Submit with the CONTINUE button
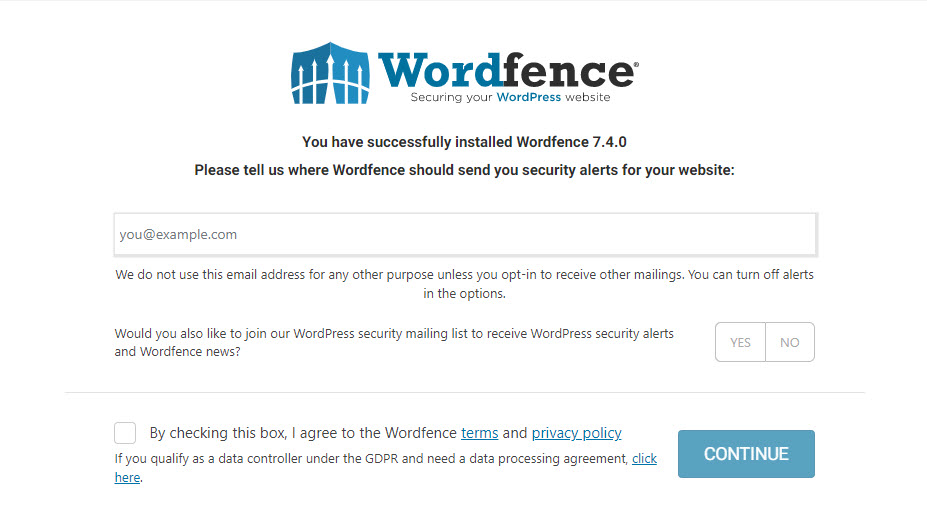The height and width of the screenshot is (526, 927). click(x=746, y=454)
